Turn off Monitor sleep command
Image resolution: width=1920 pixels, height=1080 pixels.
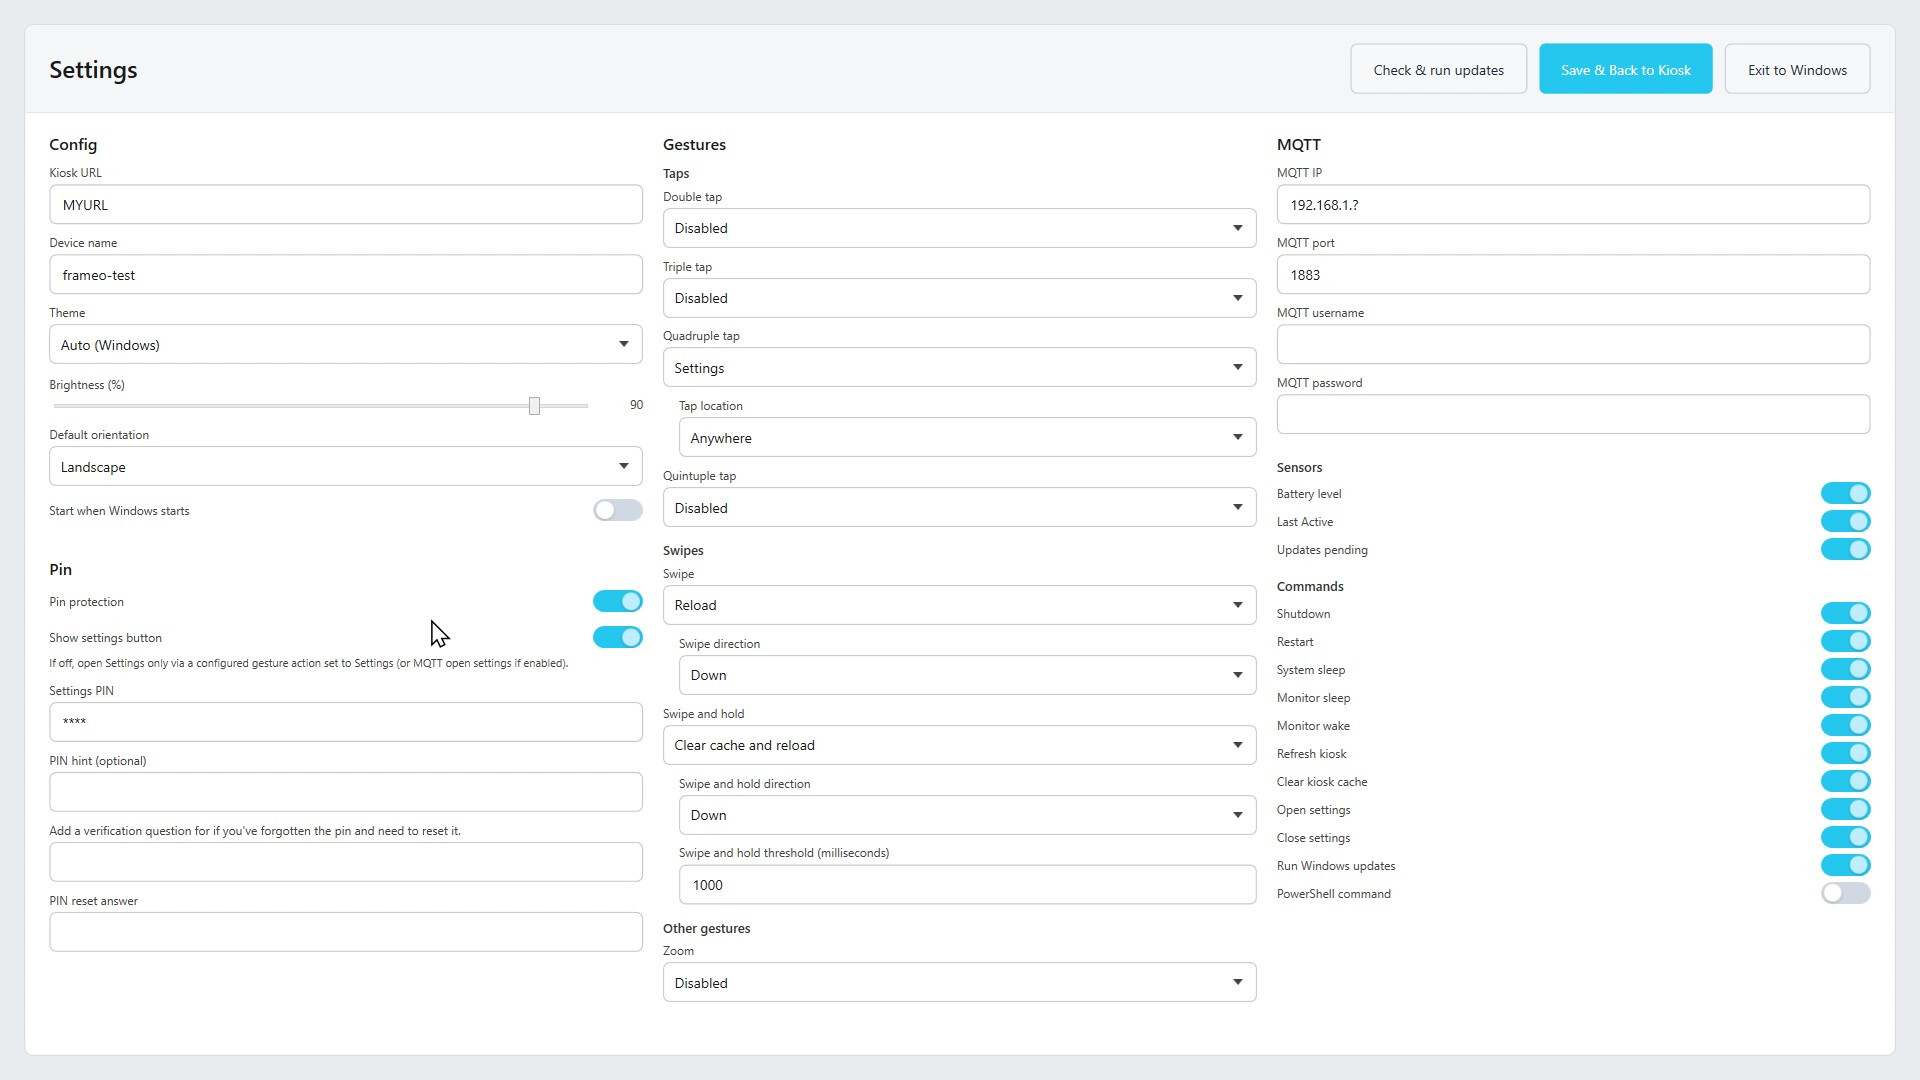[x=1844, y=698]
